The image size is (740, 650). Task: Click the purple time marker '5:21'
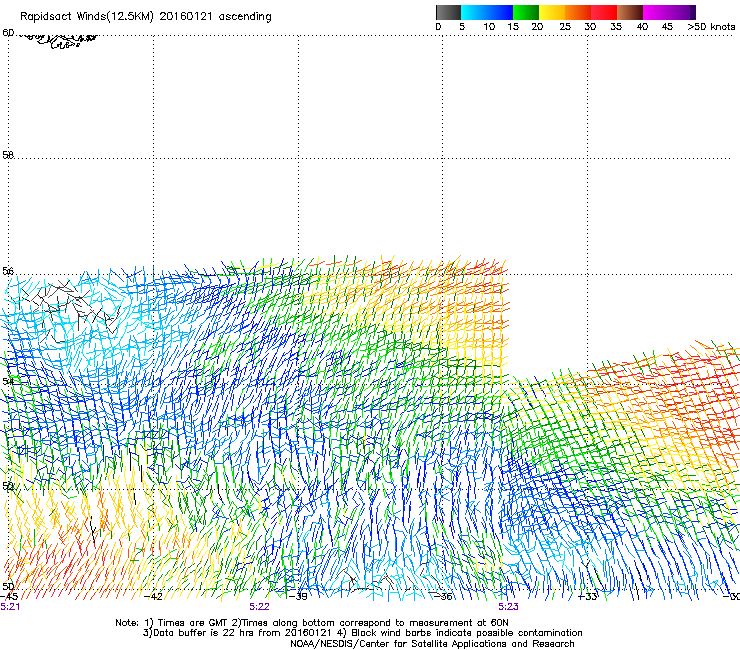(10, 607)
